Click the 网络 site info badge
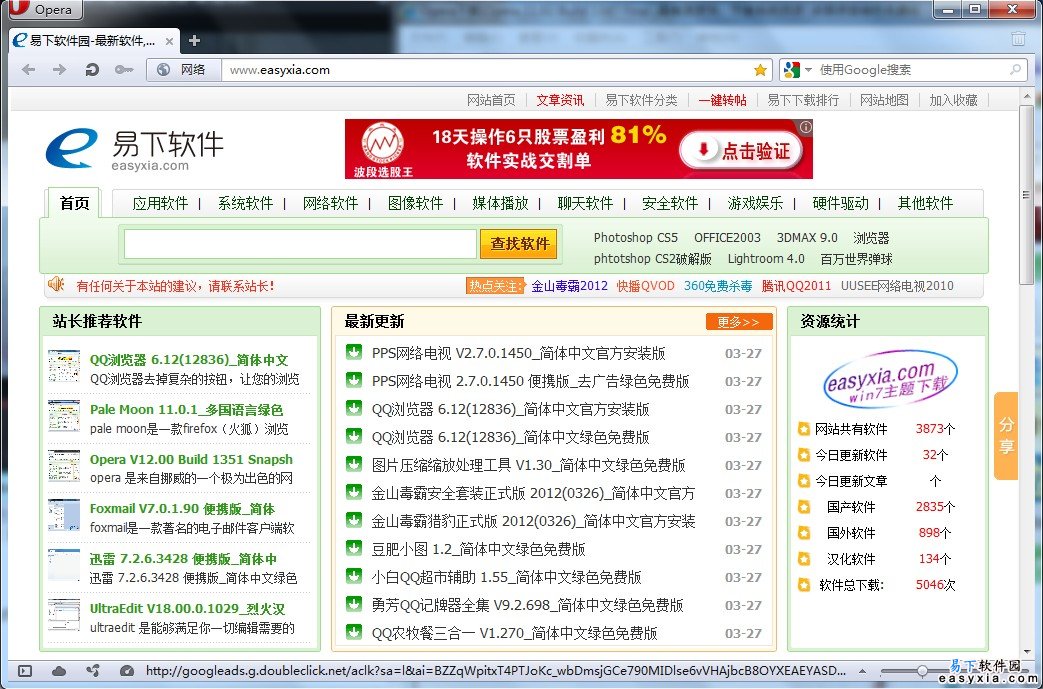This screenshot has height=689, width=1043. click(x=183, y=70)
